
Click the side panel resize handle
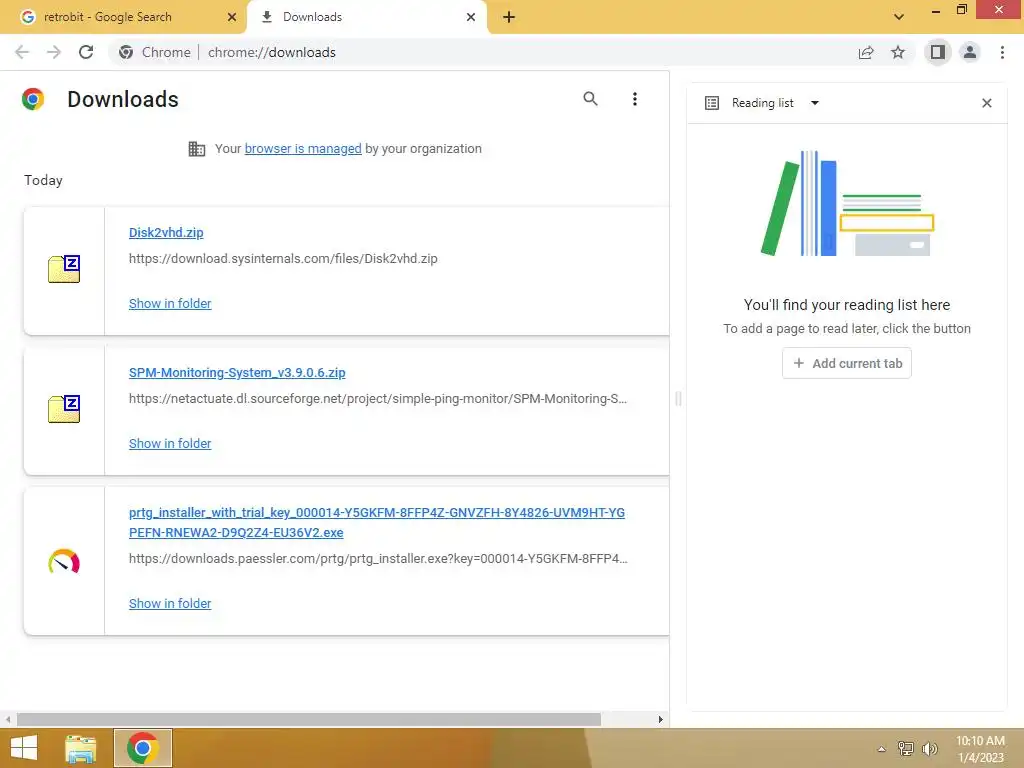[678, 398]
